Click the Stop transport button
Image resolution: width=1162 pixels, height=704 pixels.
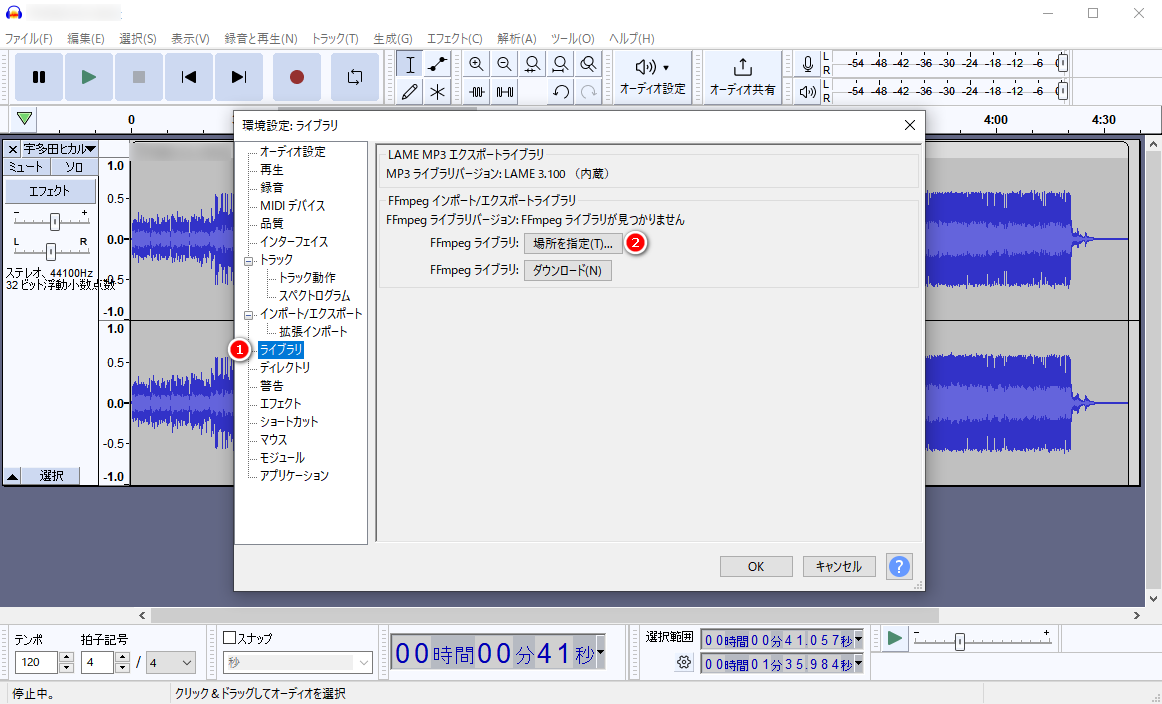click(139, 76)
